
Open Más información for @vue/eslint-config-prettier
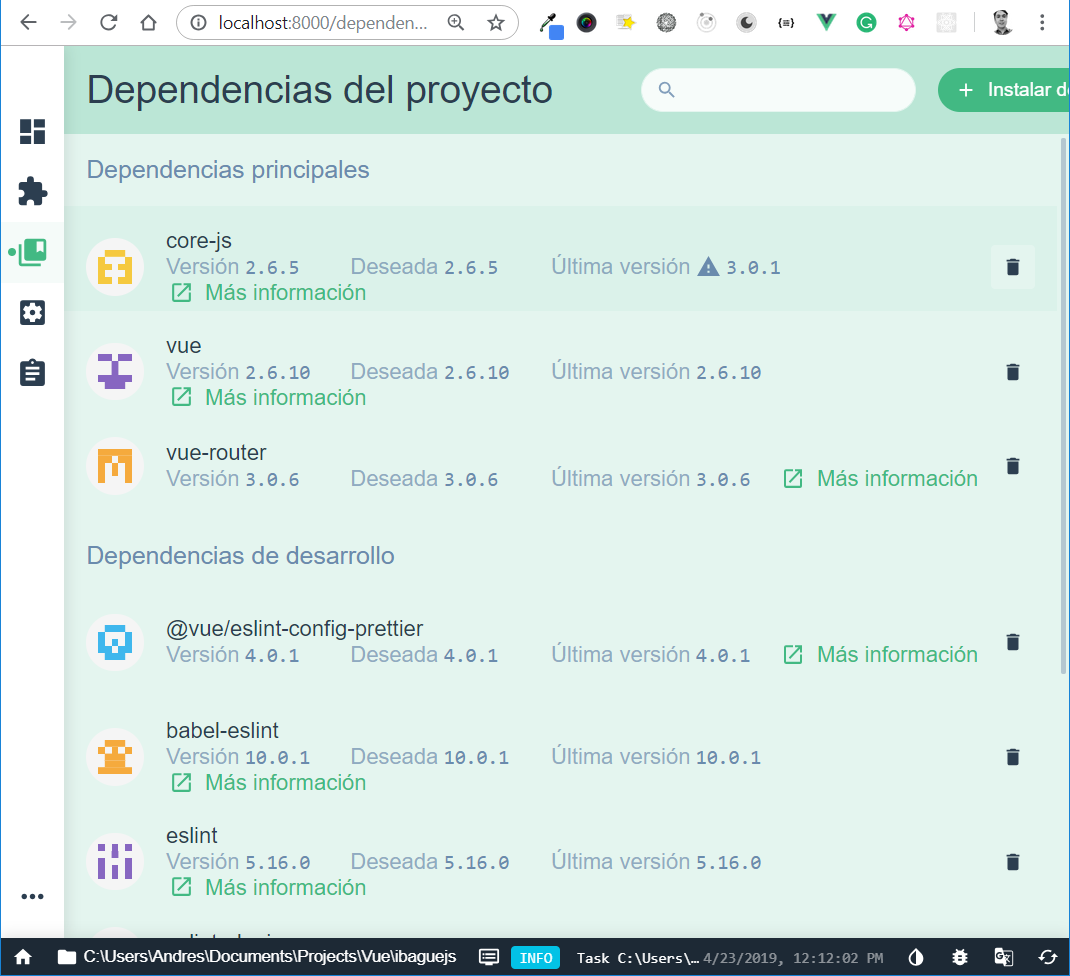pyautogui.click(x=880, y=655)
